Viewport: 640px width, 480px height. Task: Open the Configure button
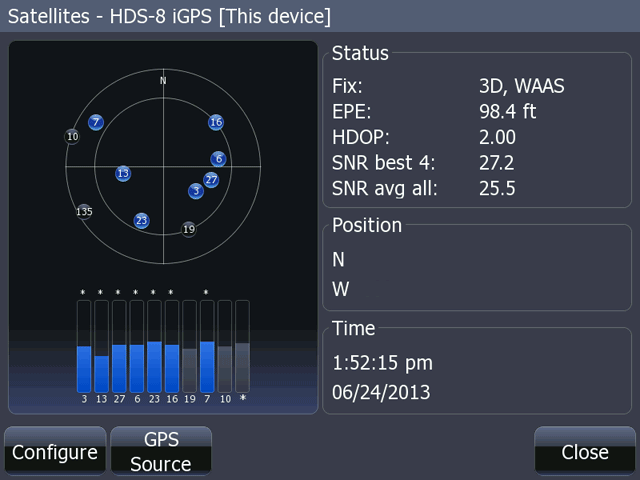(55, 451)
